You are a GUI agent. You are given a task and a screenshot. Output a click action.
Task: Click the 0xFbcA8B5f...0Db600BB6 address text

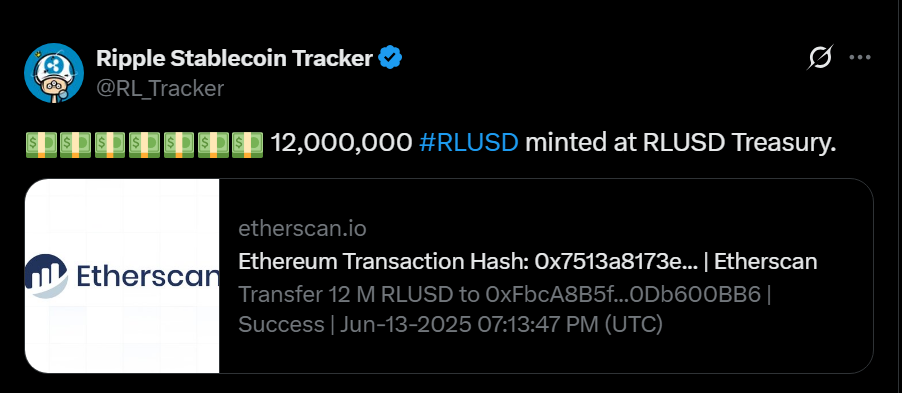tap(623, 295)
